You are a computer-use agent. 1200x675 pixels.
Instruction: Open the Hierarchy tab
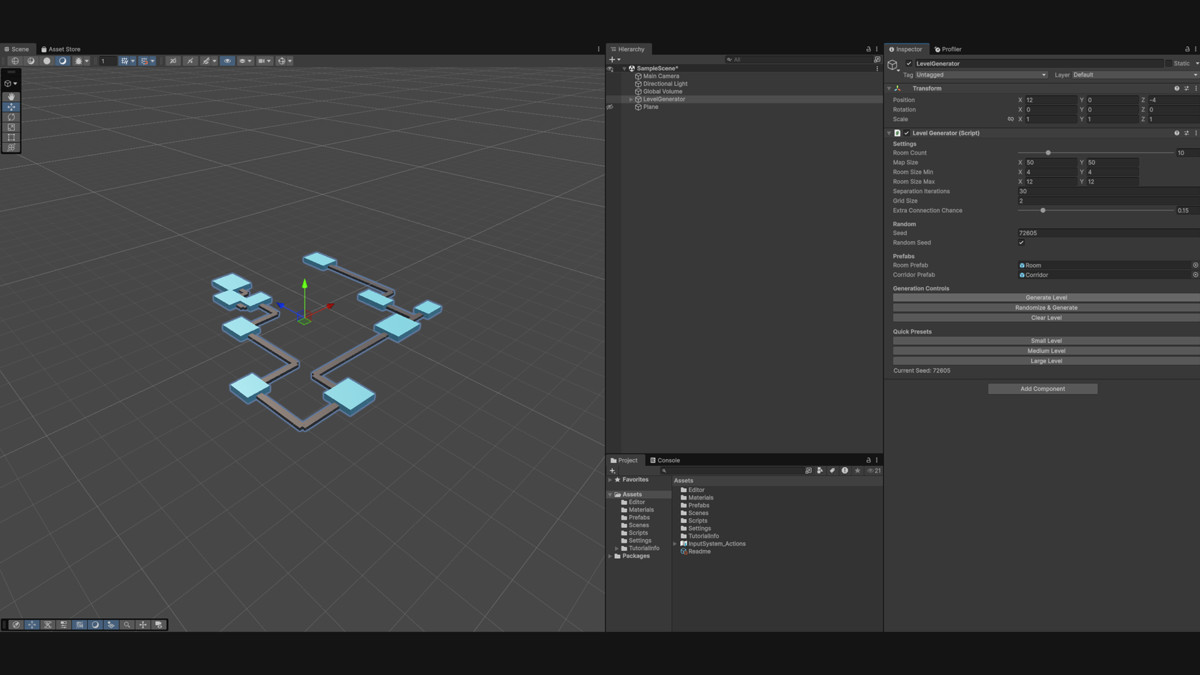[x=628, y=49]
